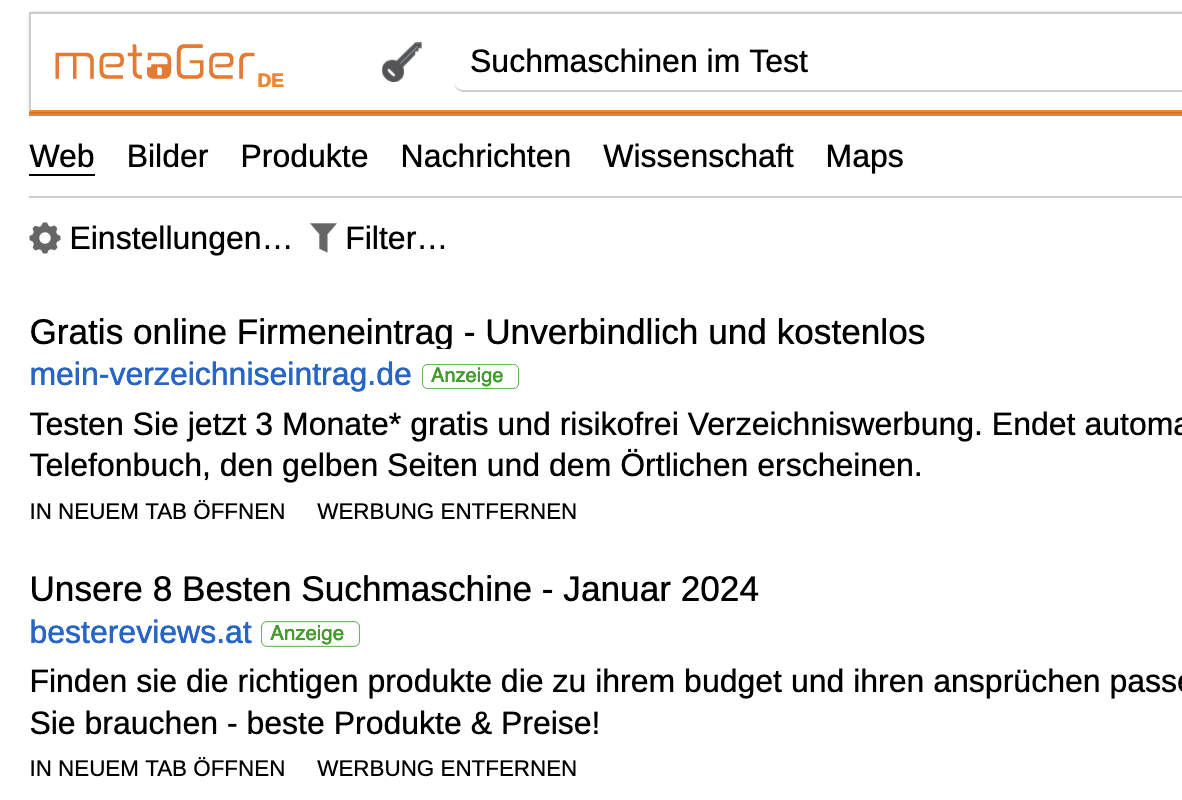Viewport: 1182px width, 800px height.
Task: Go to the Maps tab
Action: click(x=864, y=156)
